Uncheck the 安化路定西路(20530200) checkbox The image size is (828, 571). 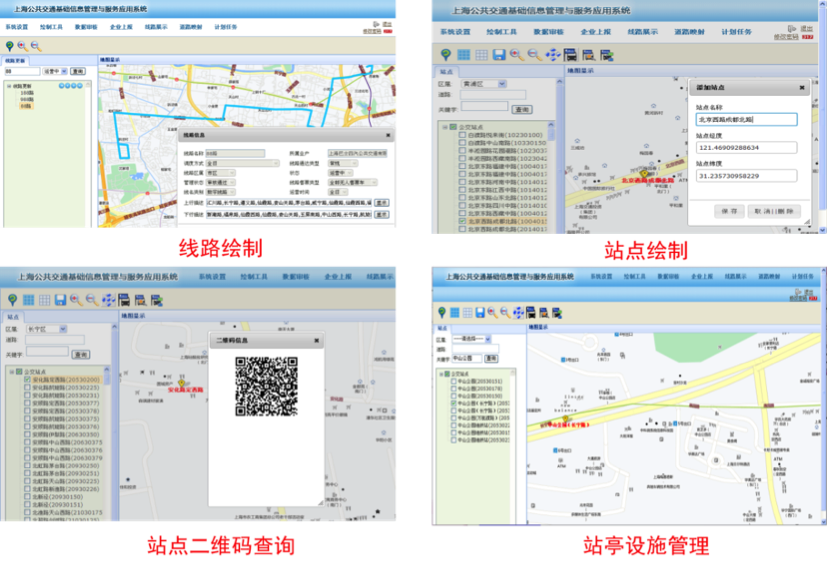click(27, 379)
